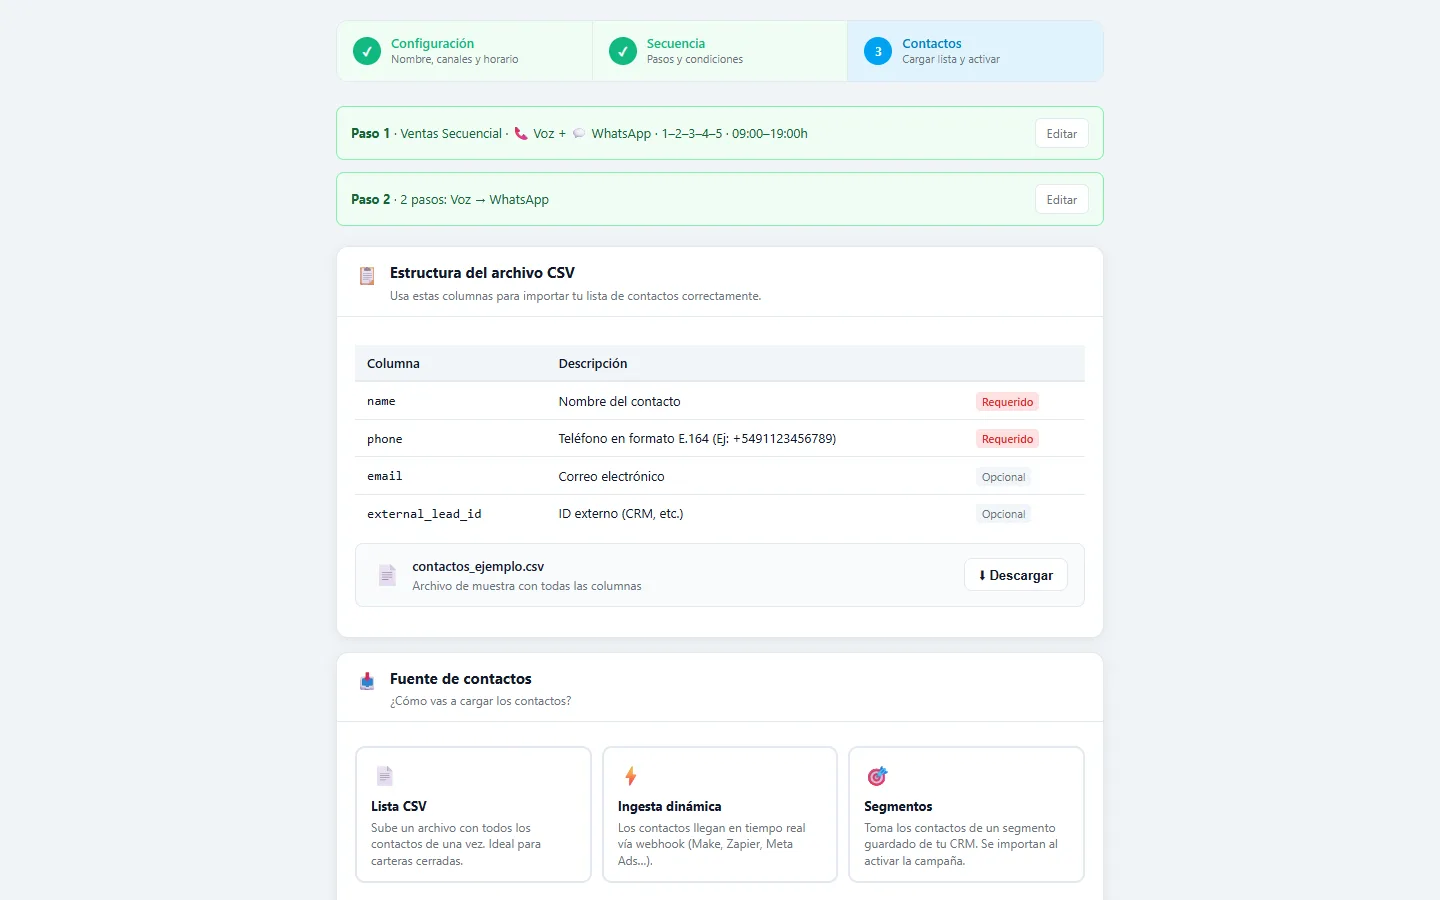Click the file icon next to contactos_ejemplo.csv
1440x900 pixels.
tap(387, 575)
